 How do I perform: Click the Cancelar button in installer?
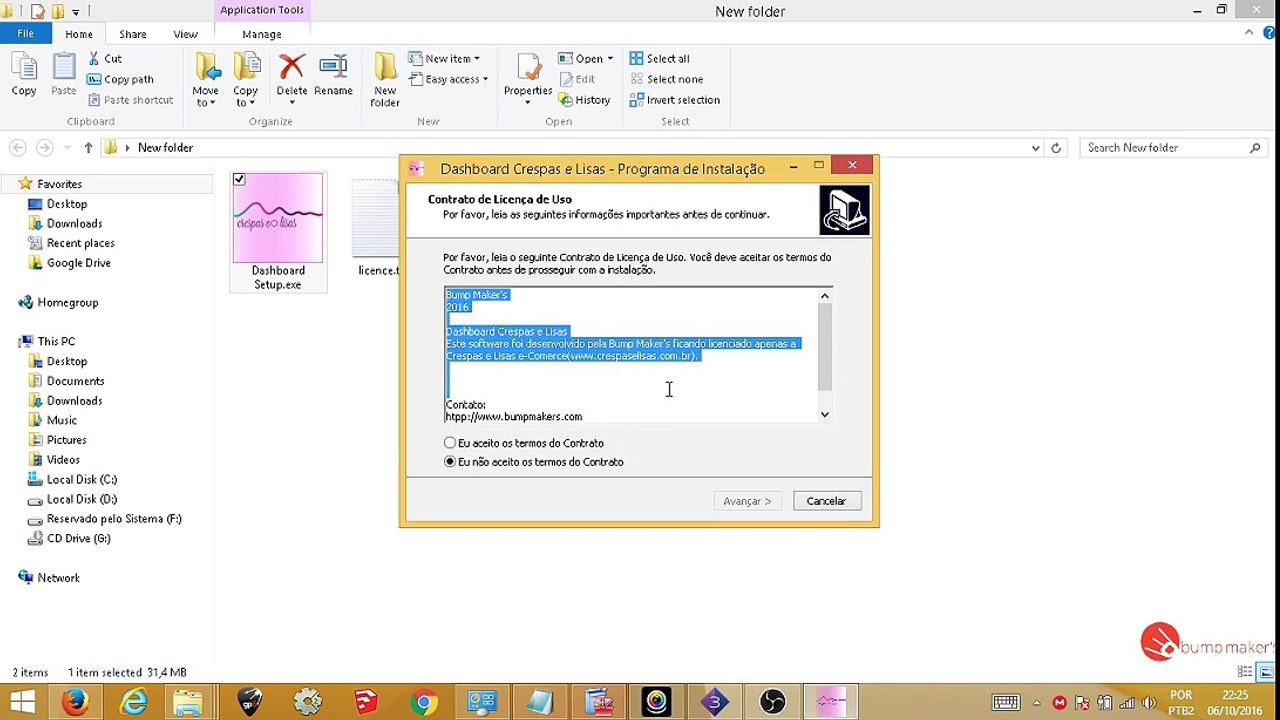pos(826,501)
